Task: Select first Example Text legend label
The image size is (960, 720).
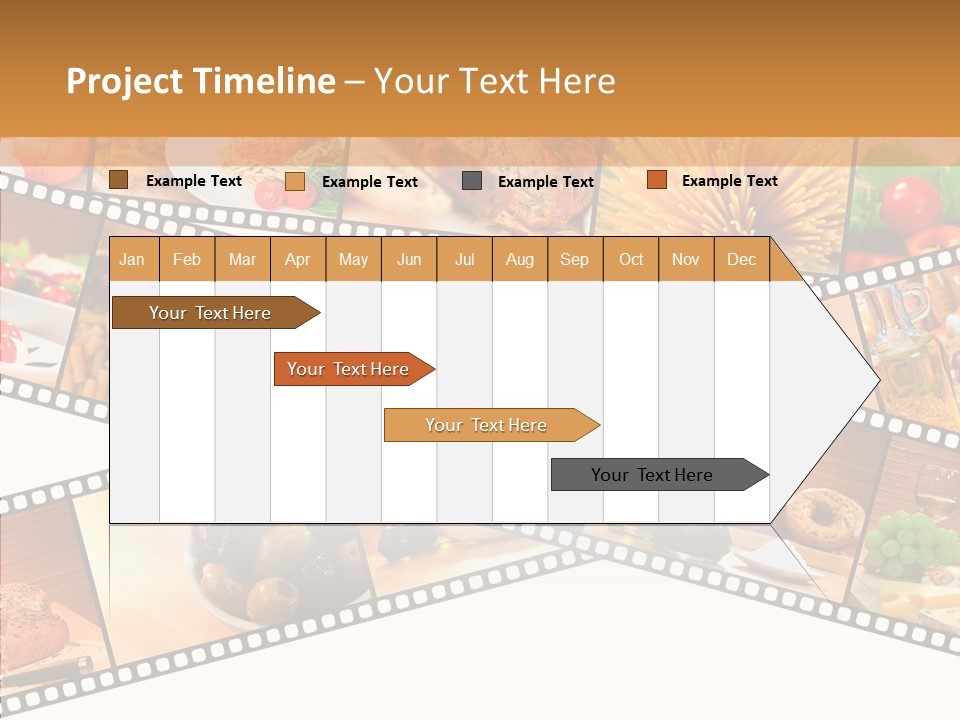Action: [194, 181]
